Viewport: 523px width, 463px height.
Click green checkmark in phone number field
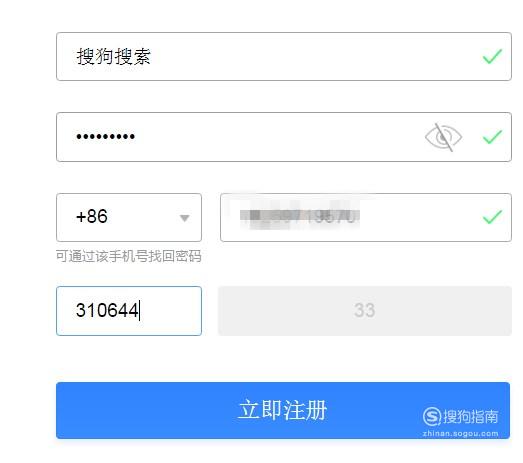pos(492,217)
